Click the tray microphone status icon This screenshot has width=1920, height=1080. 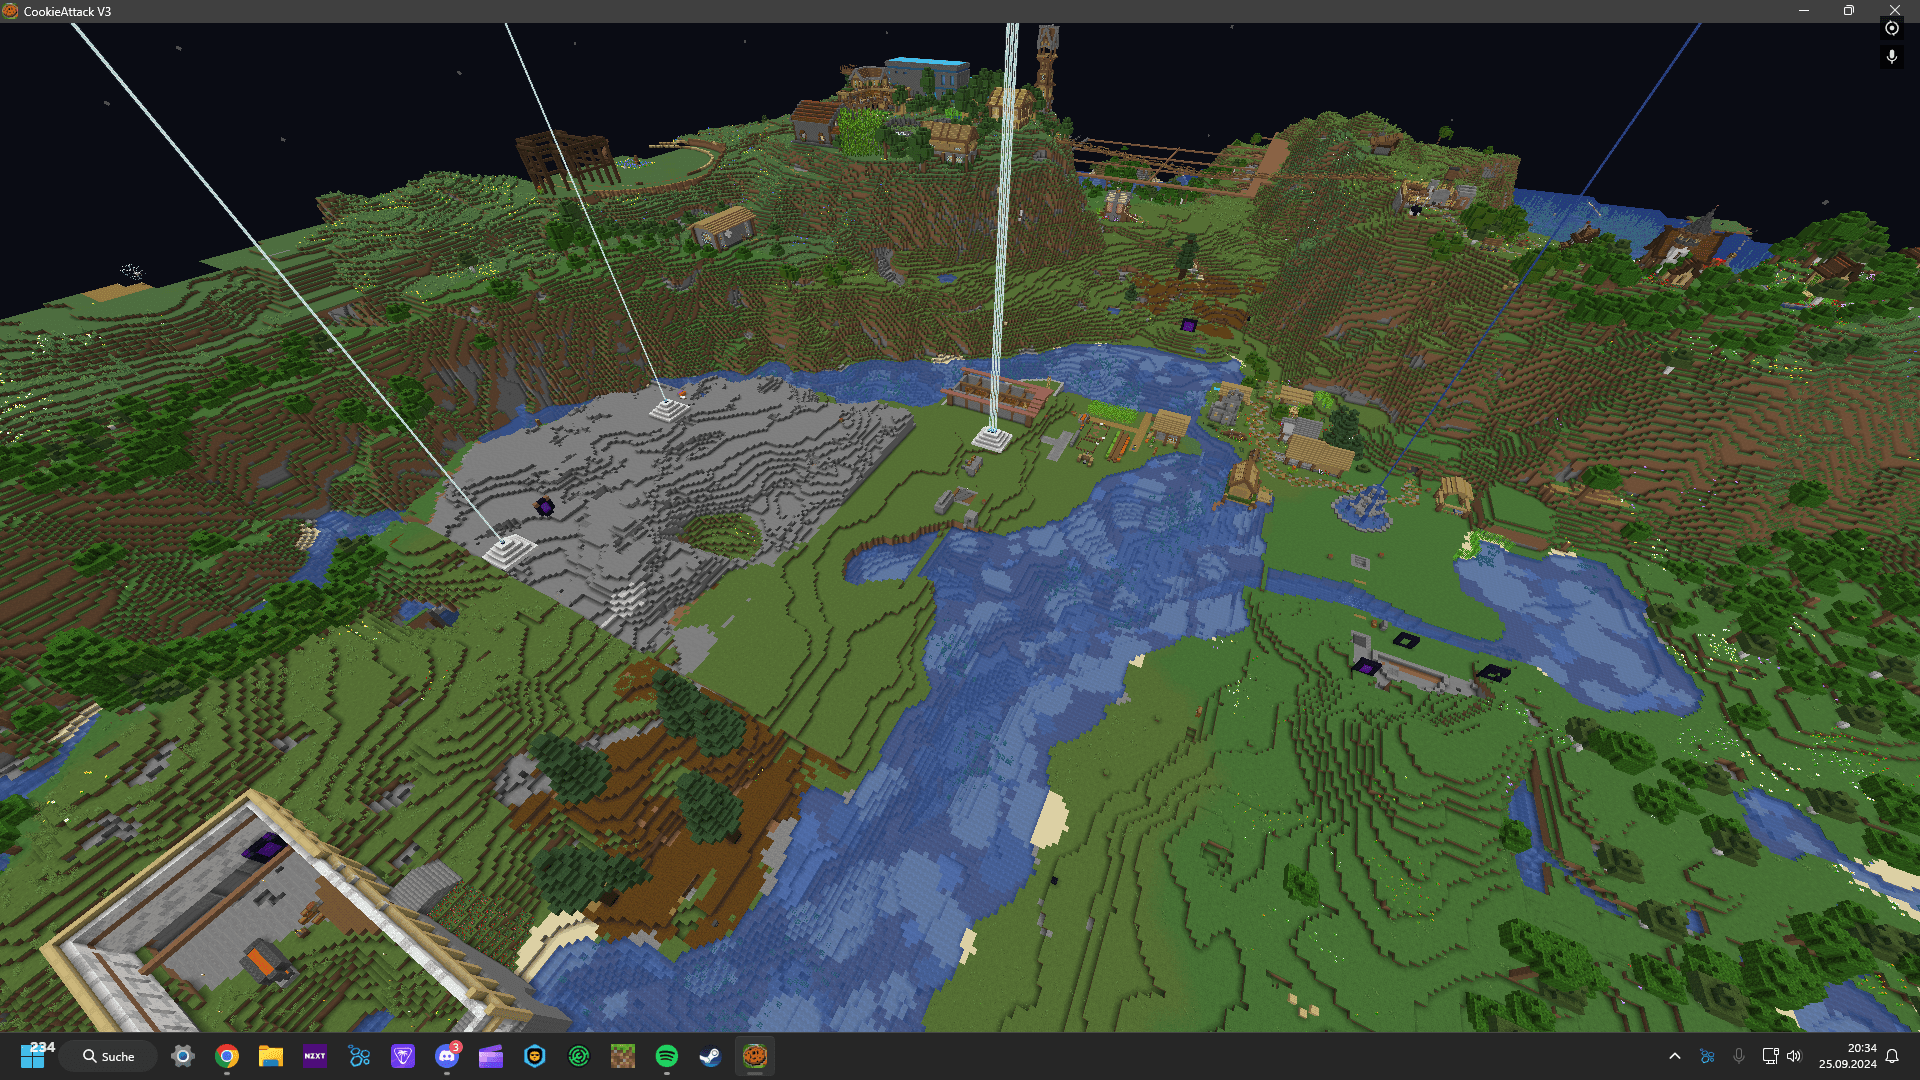1739,1056
